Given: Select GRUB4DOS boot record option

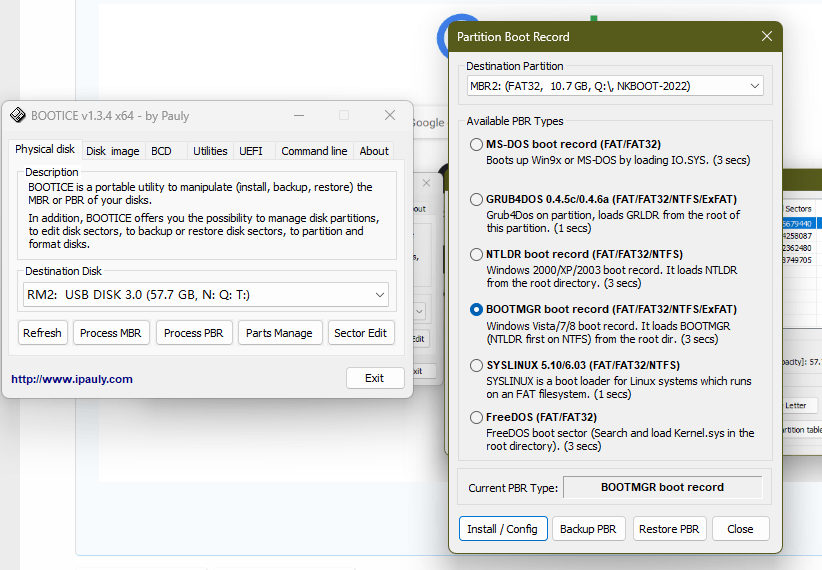Looking at the screenshot, I should [x=477, y=200].
